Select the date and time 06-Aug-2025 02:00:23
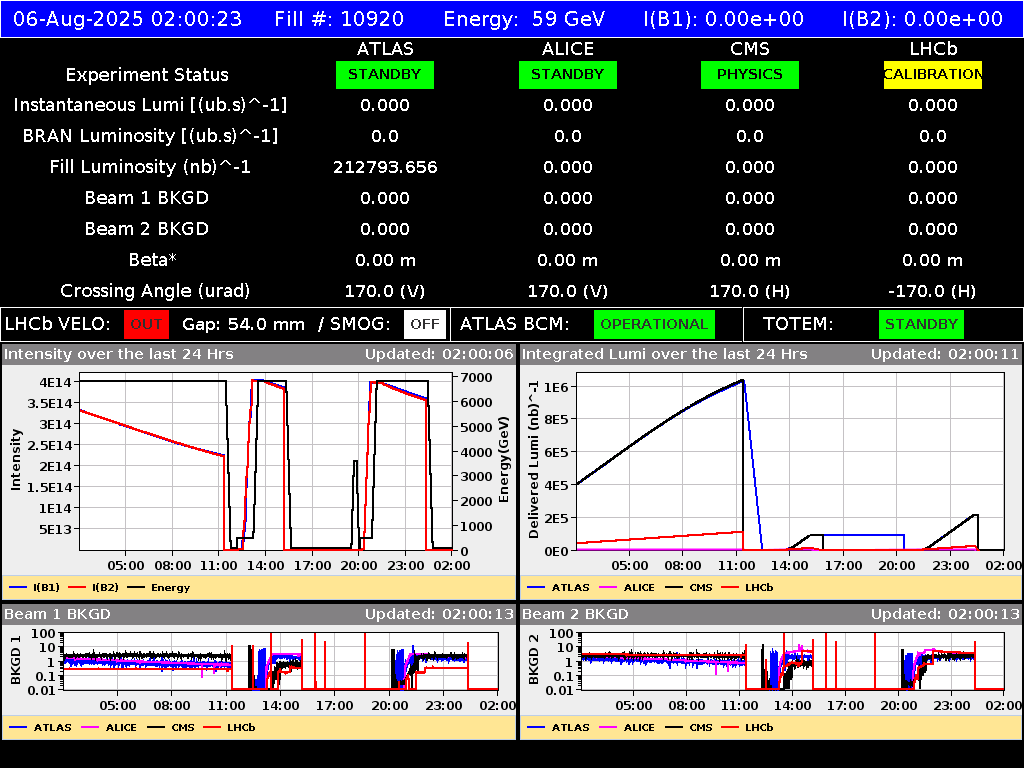 click(x=127, y=18)
